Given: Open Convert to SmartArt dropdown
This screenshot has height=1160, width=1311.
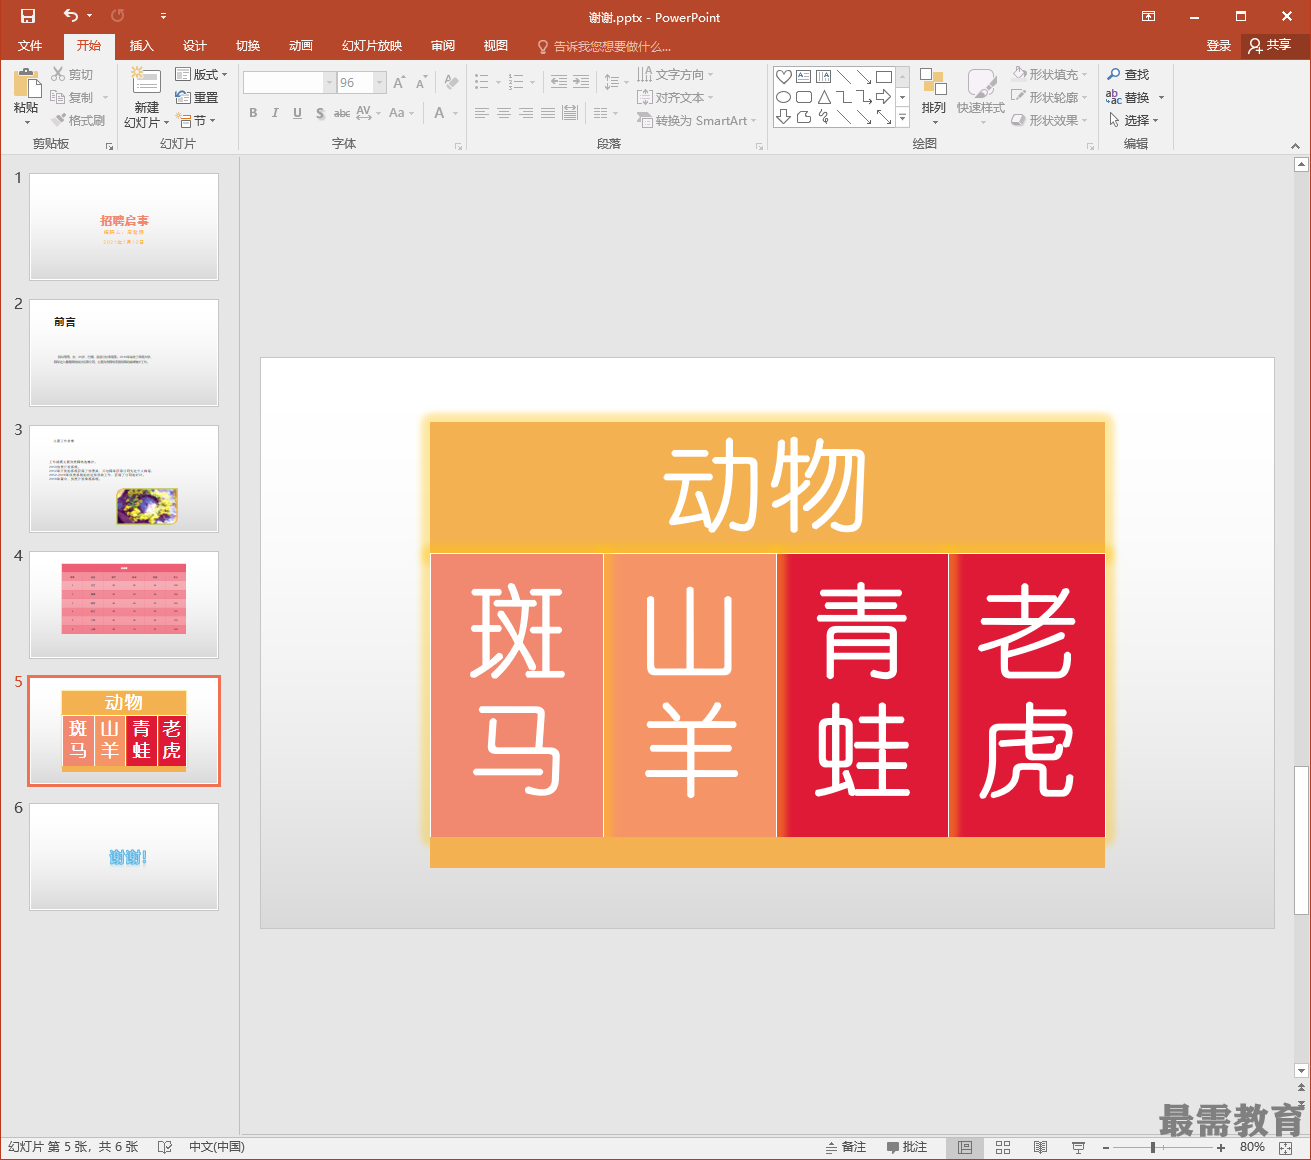Looking at the screenshot, I should point(697,121).
